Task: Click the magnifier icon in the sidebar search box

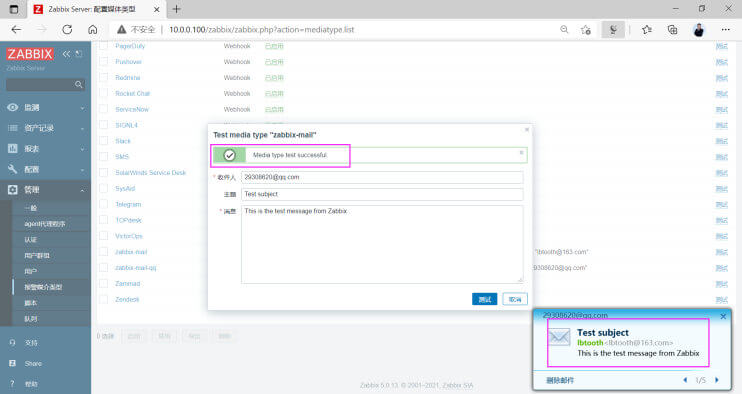Action: click(79, 85)
